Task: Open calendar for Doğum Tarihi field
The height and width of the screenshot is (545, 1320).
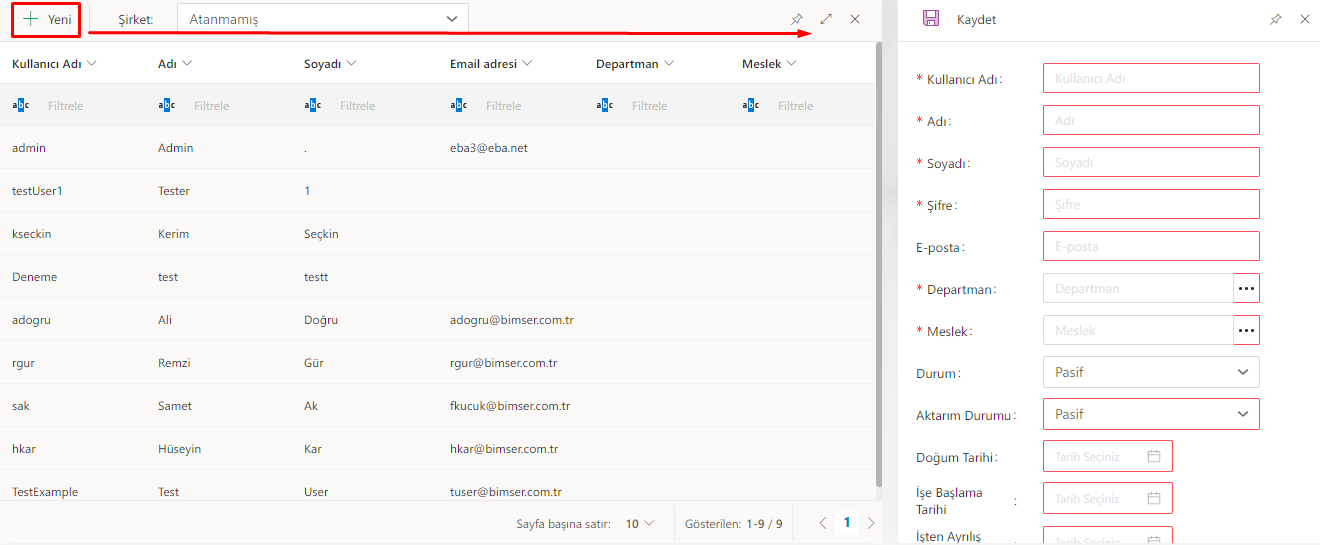Action: click(x=1153, y=456)
